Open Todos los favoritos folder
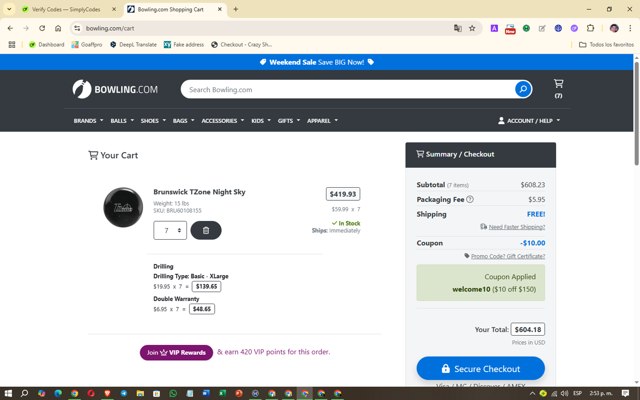 pyautogui.click(x=606, y=44)
